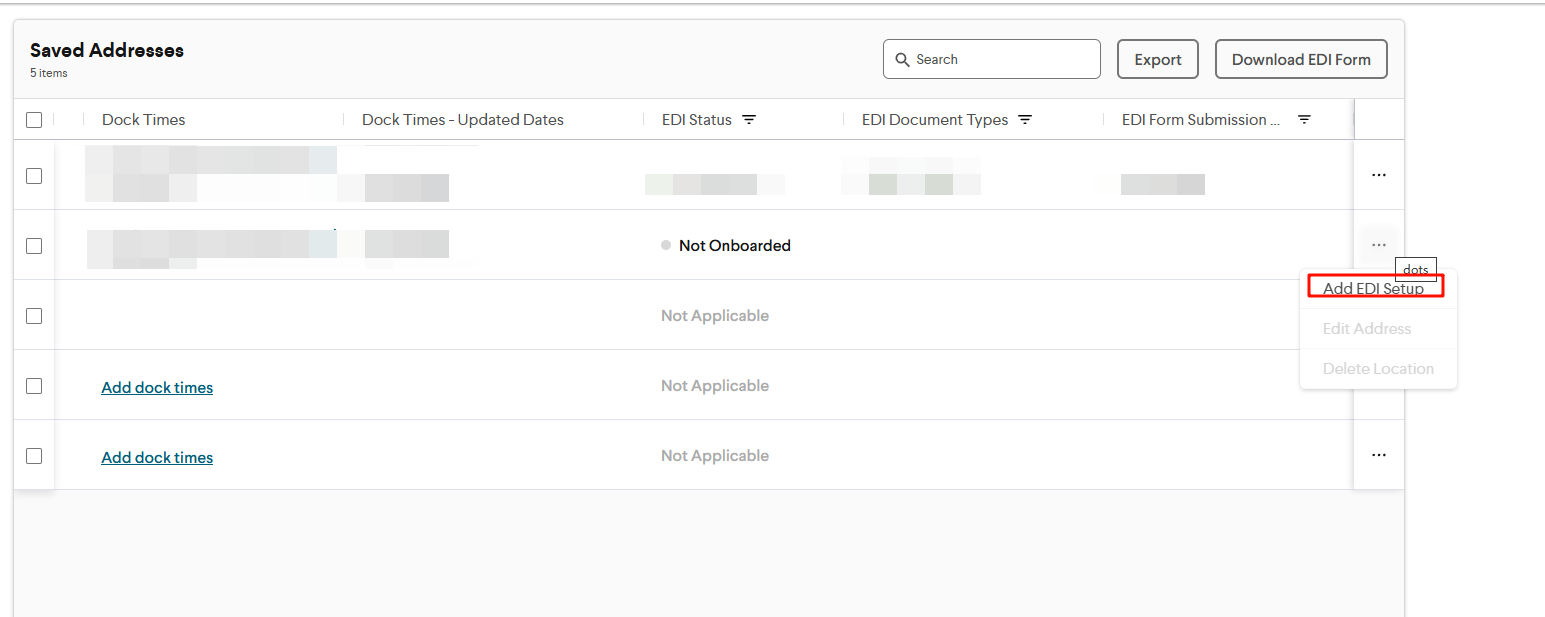Tick the select-all checkbox in the table header
The width and height of the screenshot is (1545, 617).
tap(34, 120)
